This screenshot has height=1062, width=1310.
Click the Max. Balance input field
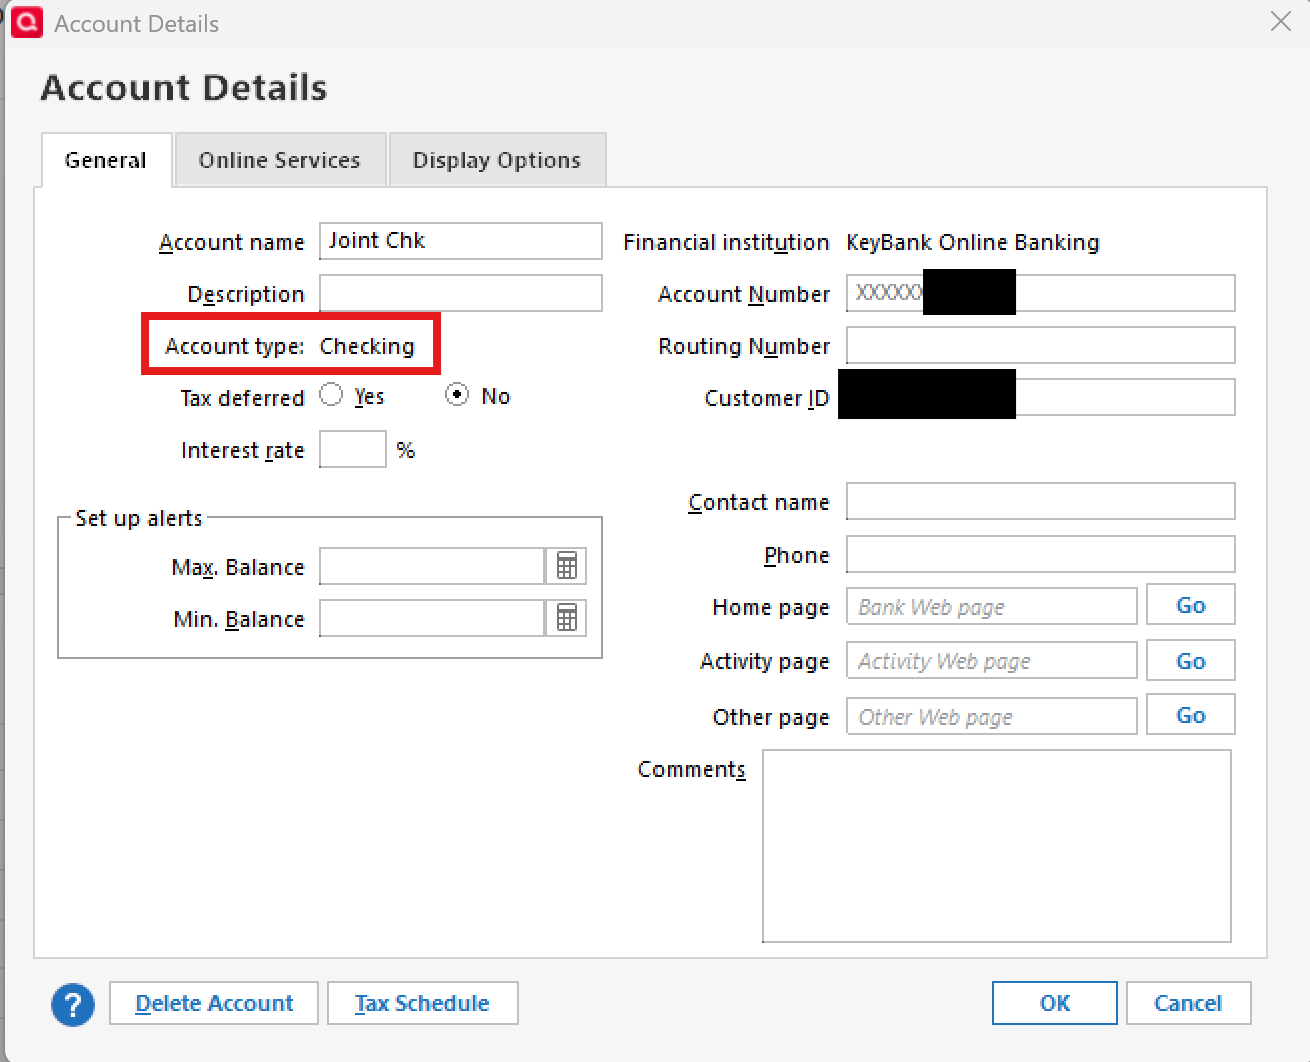(x=432, y=566)
